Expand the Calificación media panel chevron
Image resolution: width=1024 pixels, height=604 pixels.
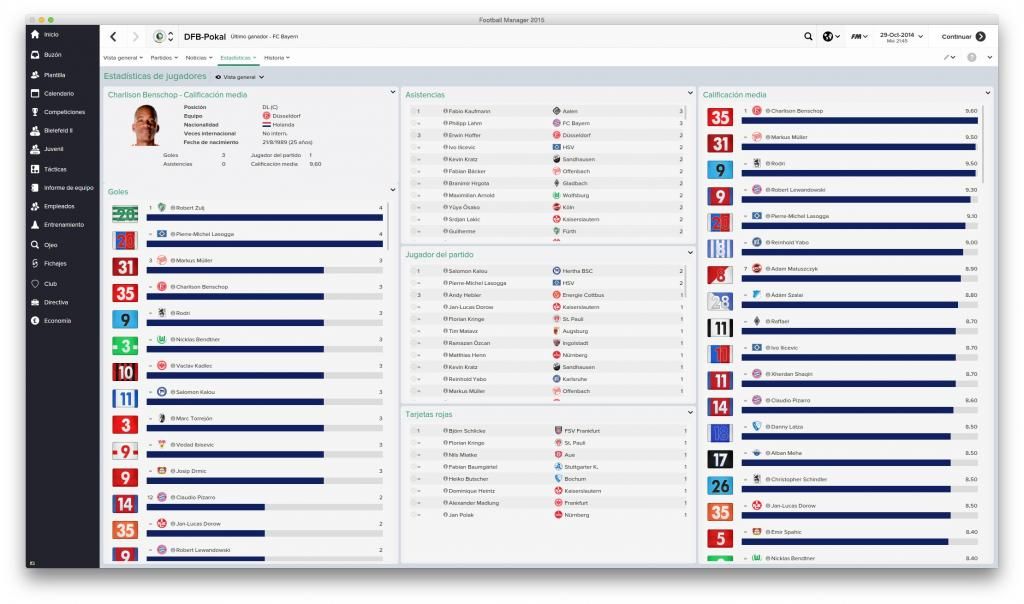pos(987,93)
